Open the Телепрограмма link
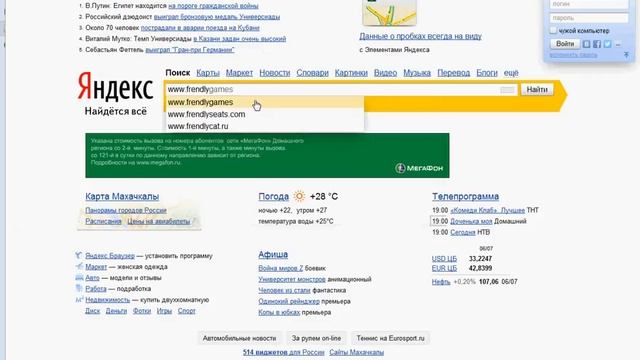This screenshot has width=640, height=360. point(465,196)
